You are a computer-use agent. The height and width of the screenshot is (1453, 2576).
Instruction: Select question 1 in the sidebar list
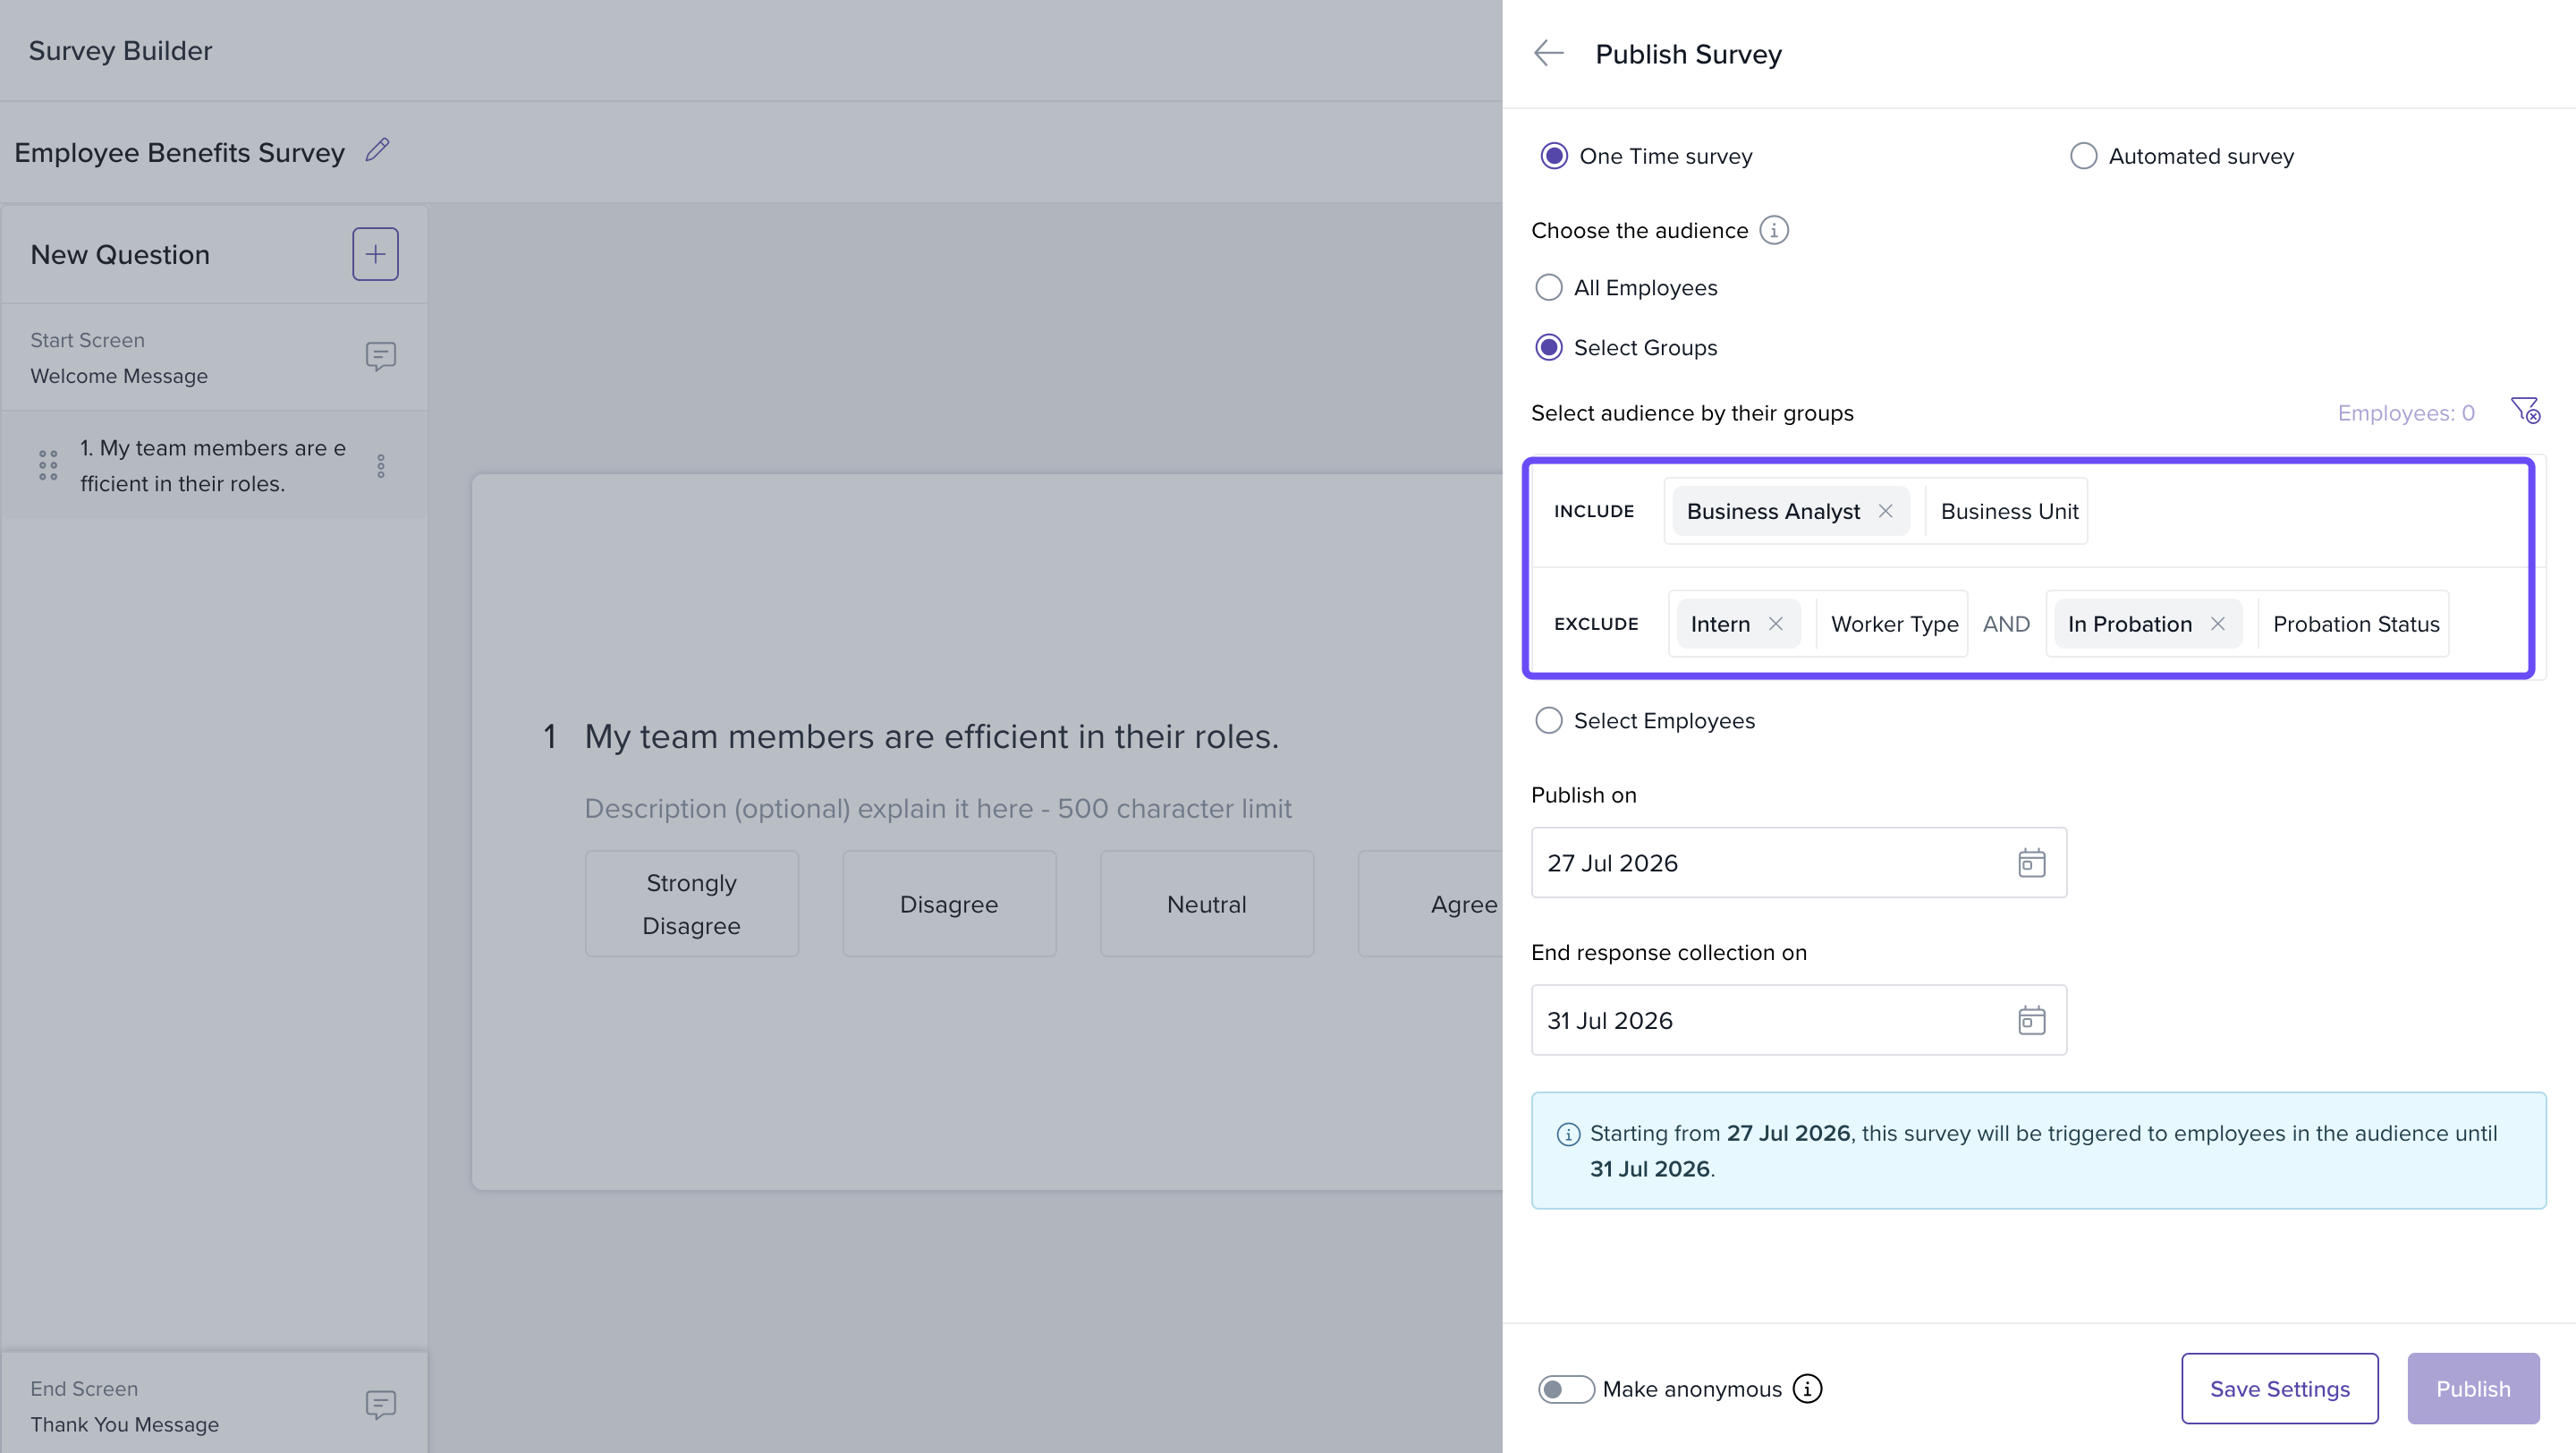214,465
